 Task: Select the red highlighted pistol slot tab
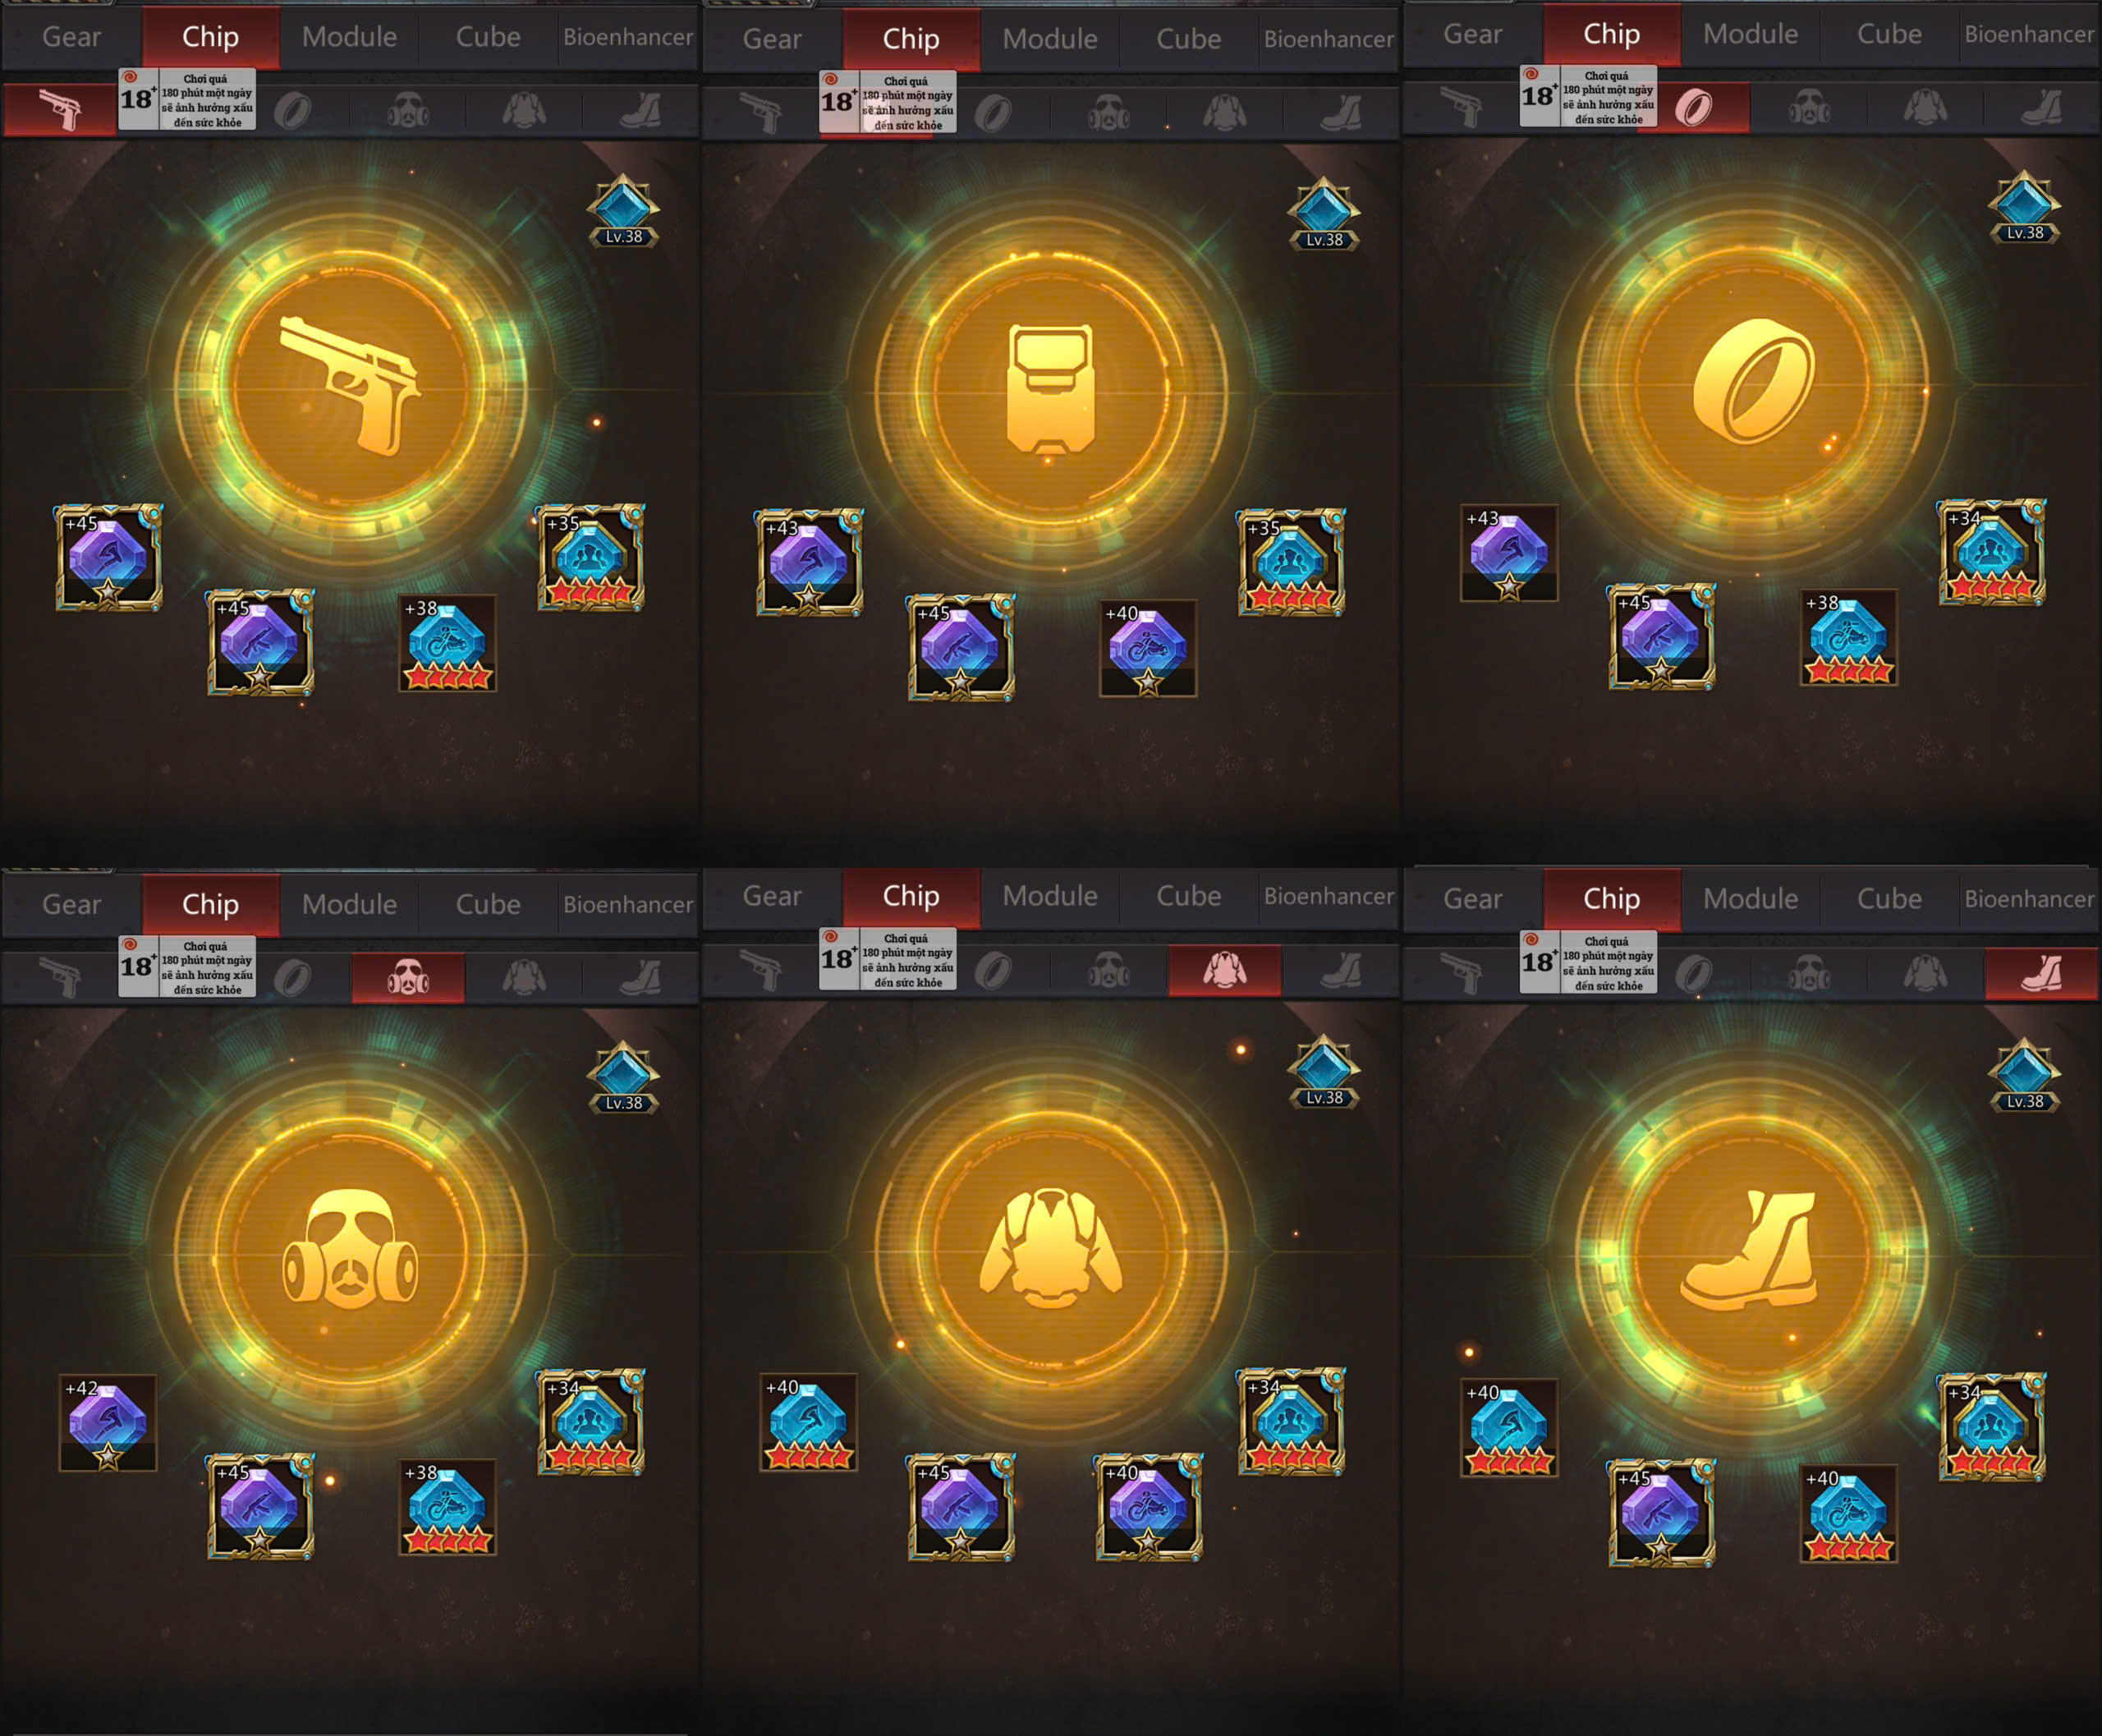(59, 110)
